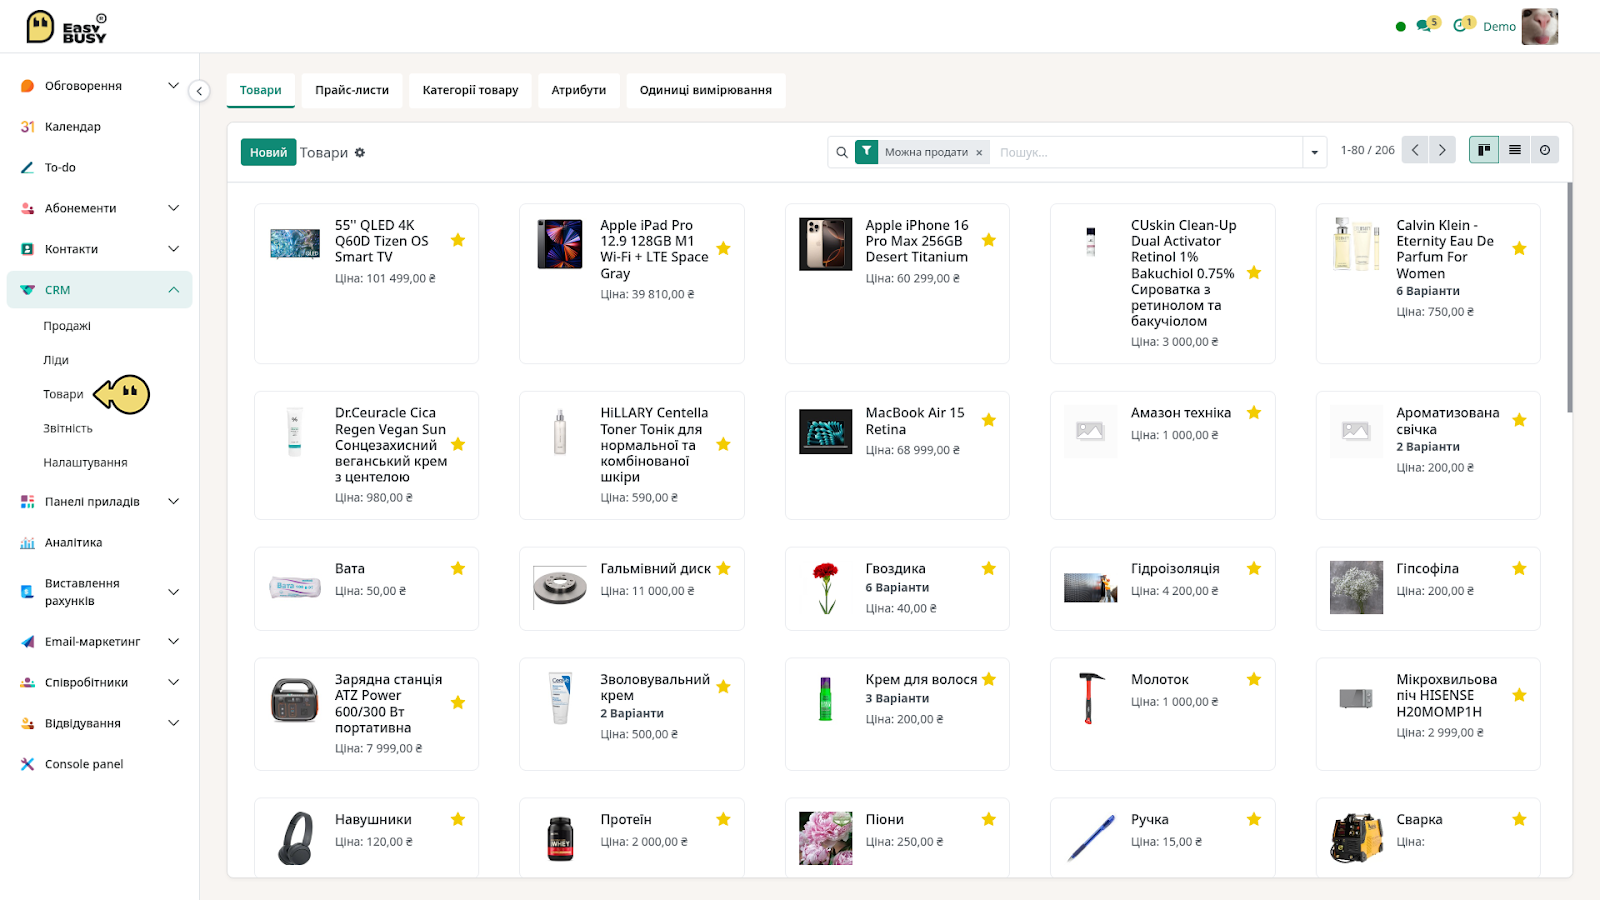1600x900 pixels.
Task: Switch to Kanban view
Action: (x=1484, y=150)
